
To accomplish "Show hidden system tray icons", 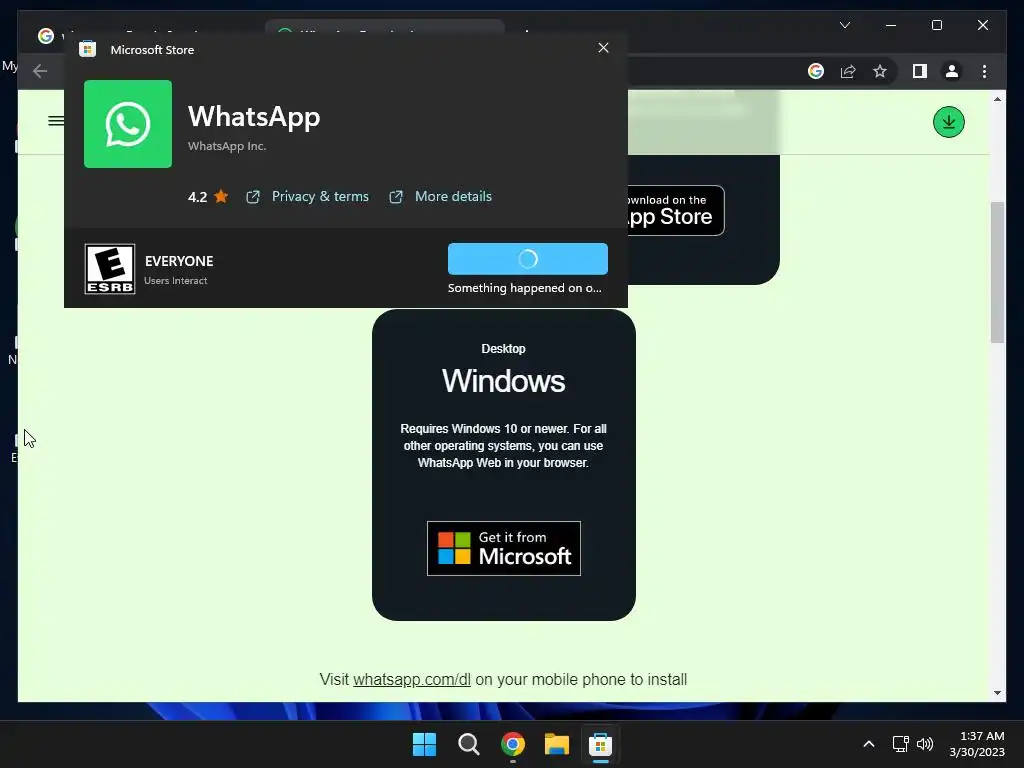I will pos(869,744).
